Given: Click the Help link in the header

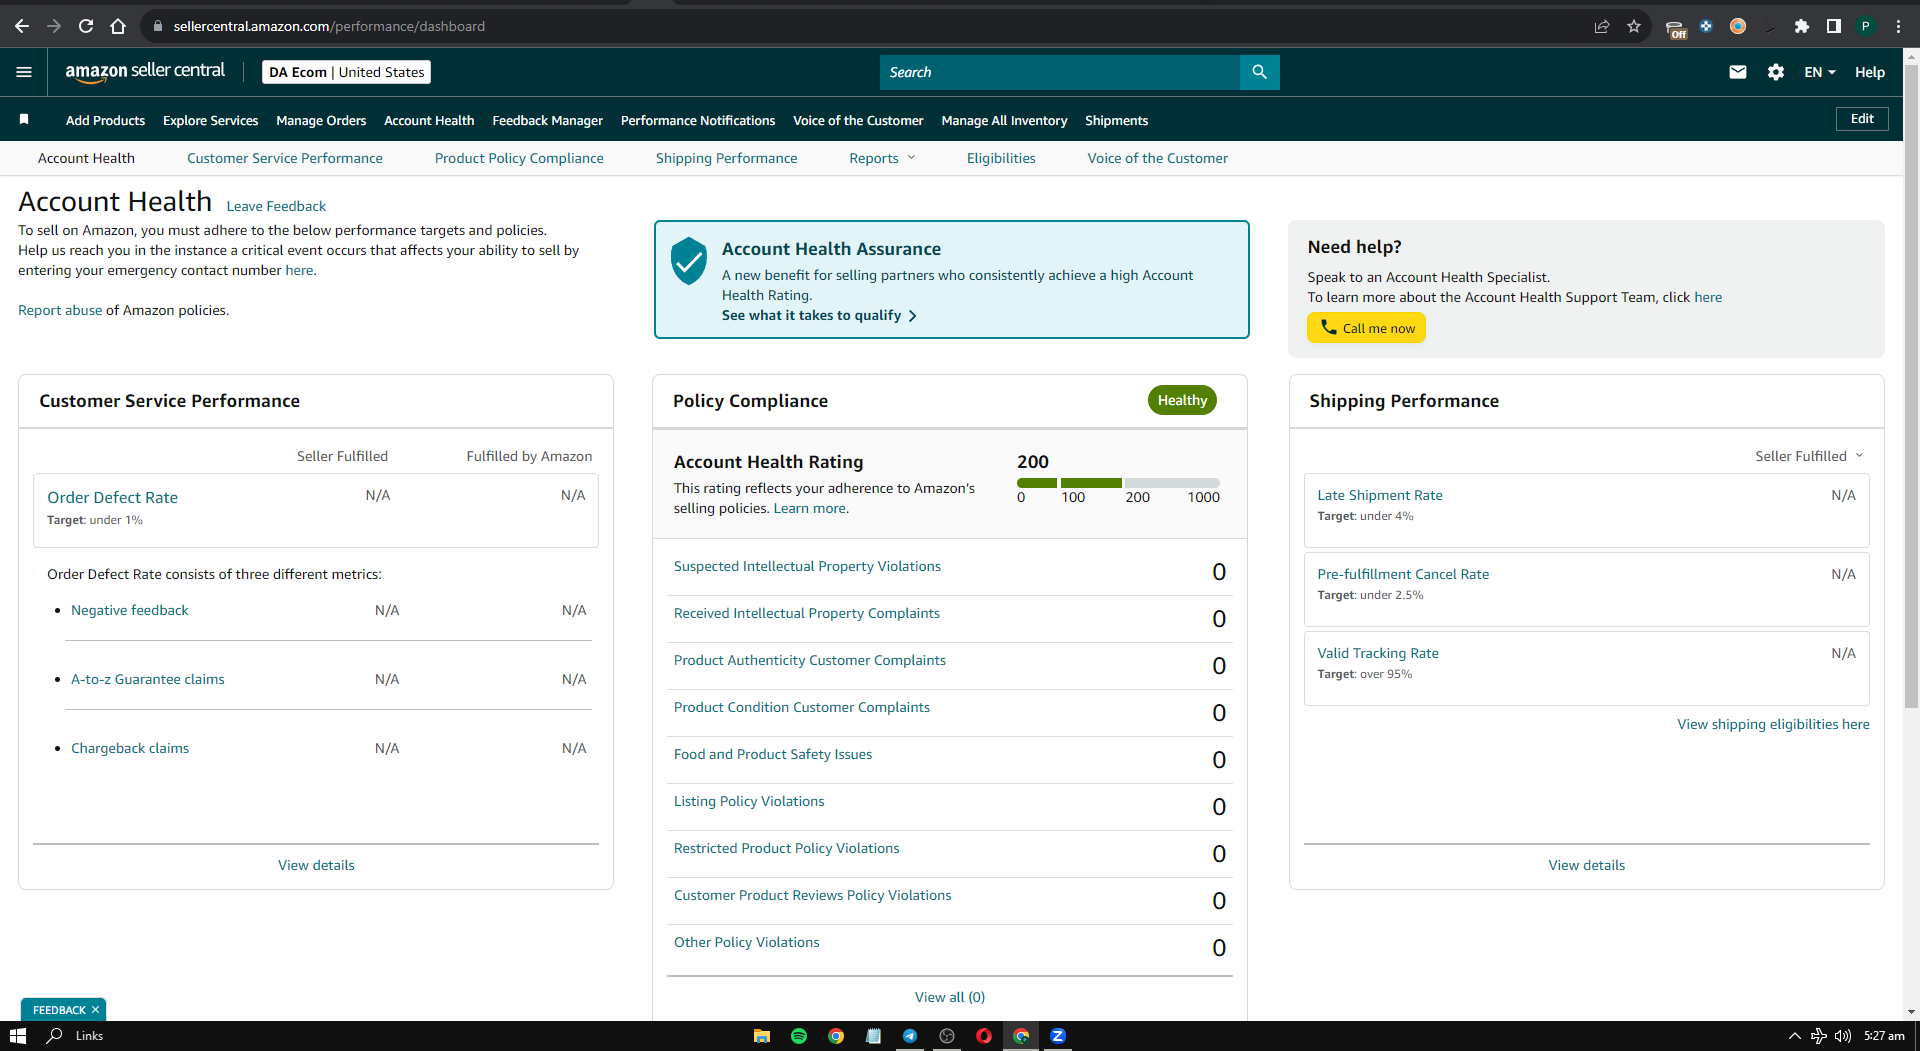Looking at the screenshot, I should (1869, 72).
